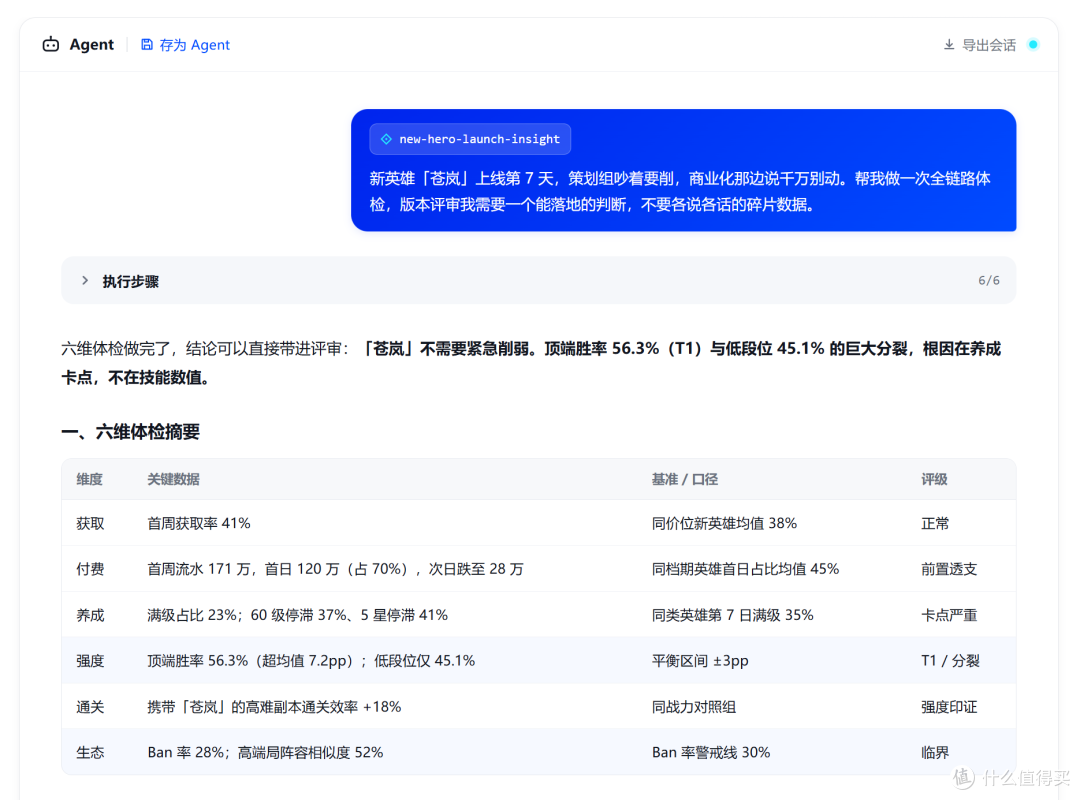Screen dimensions: 1080x800
Task: Click the new-hero-launch-insight skill tag
Action: click(470, 139)
